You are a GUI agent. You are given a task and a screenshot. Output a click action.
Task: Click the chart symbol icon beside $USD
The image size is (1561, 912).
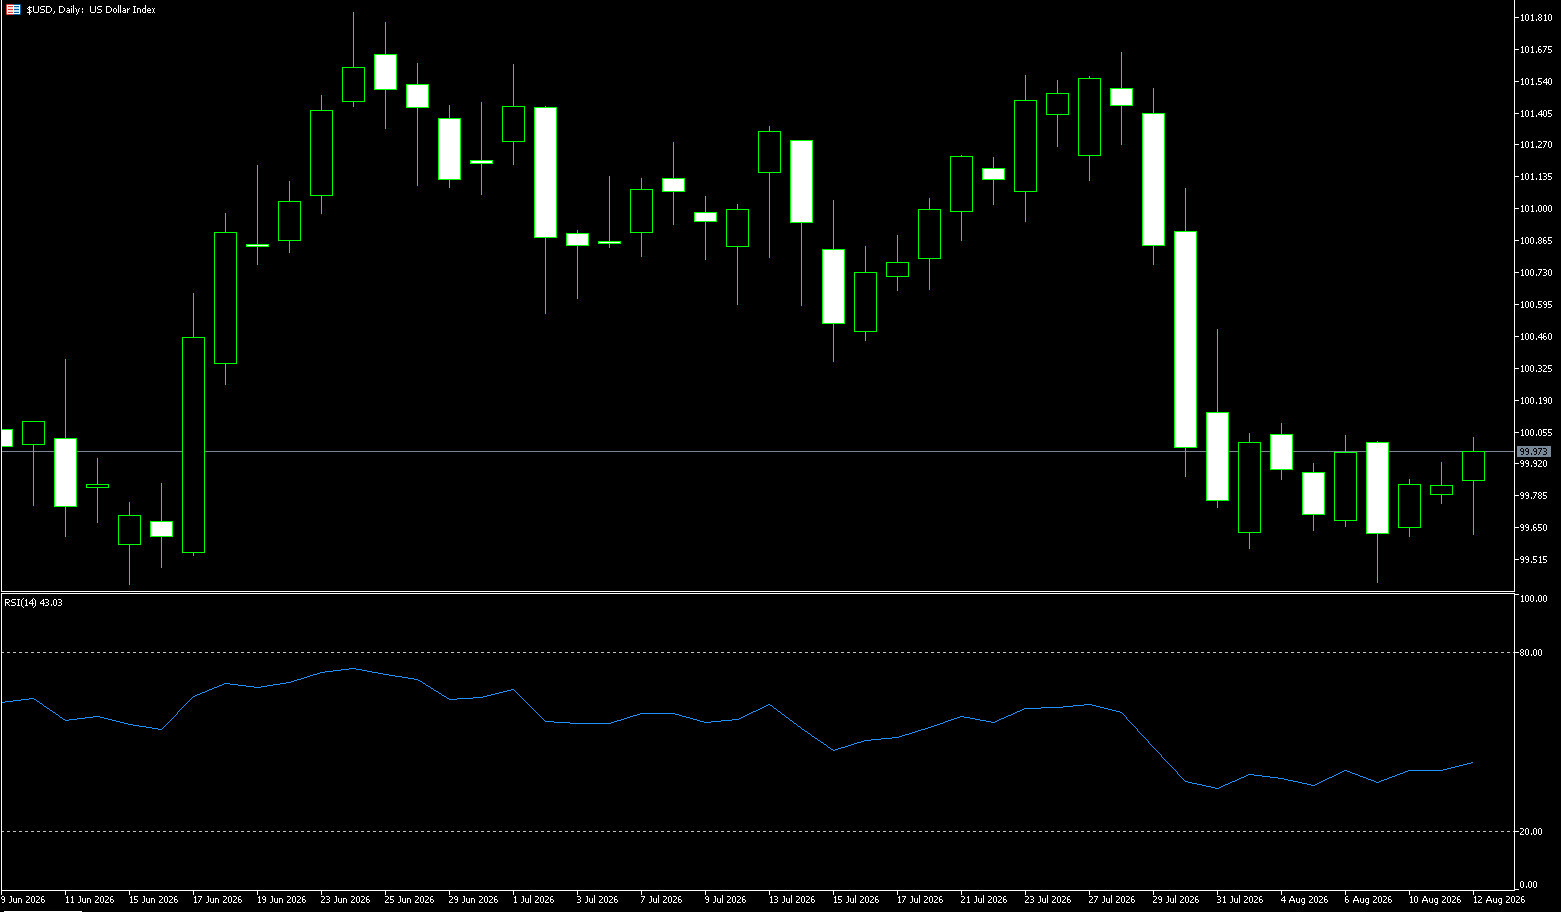(13, 9)
